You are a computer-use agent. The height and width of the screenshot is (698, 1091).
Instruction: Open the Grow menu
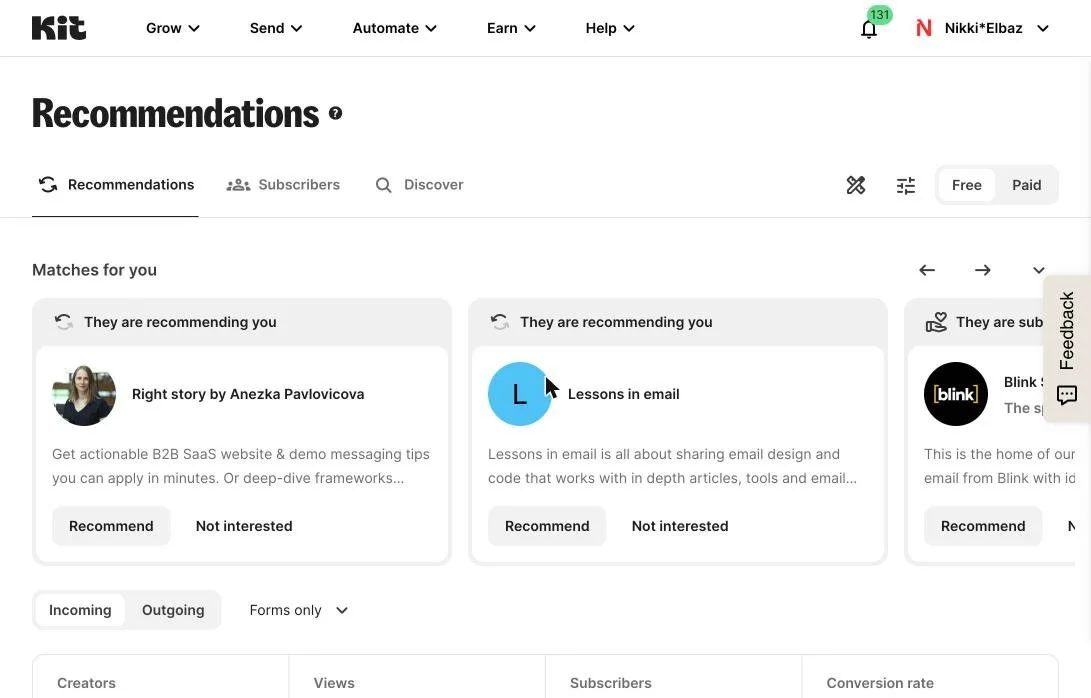173,29
